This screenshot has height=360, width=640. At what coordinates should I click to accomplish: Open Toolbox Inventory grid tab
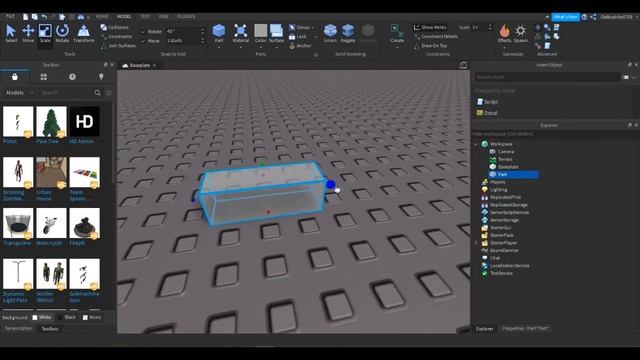tap(44, 77)
